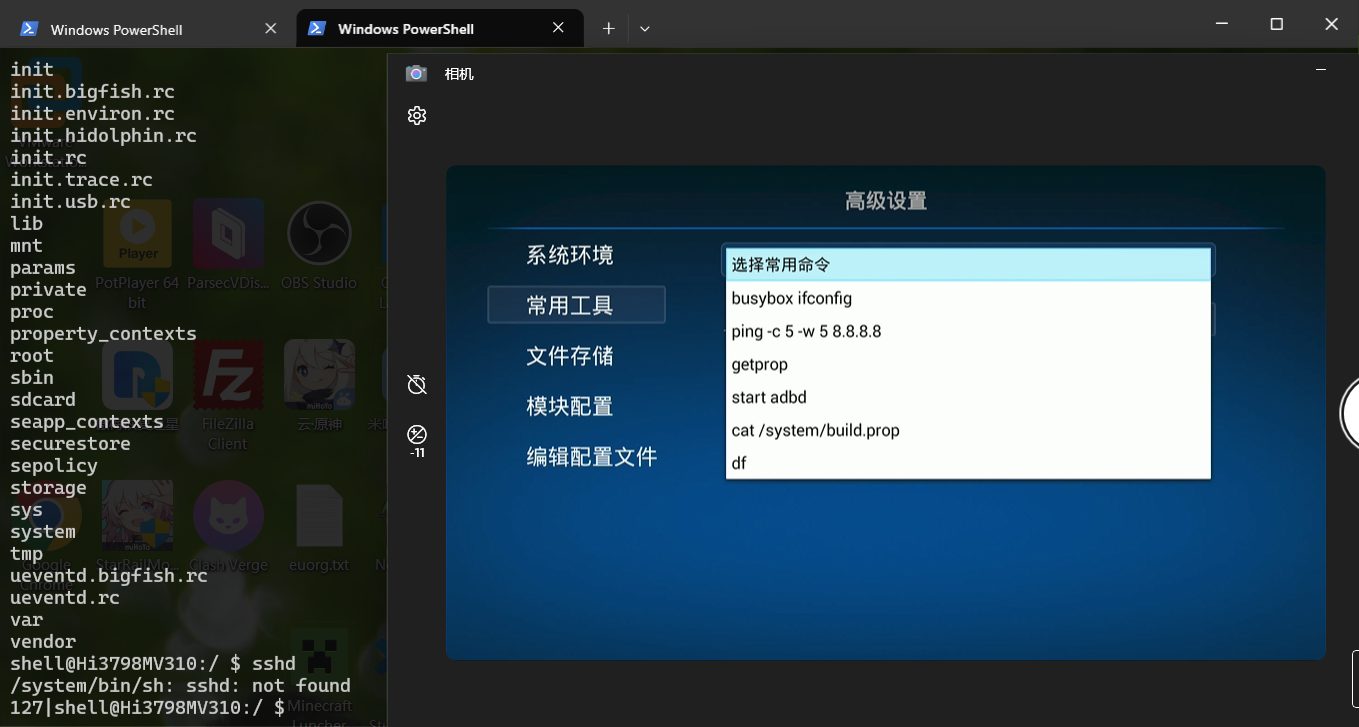Image resolution: width=1359 pixels, height=727 pixels.
Task: Click the shell prompt line in terminal
Action: (150, 708)
